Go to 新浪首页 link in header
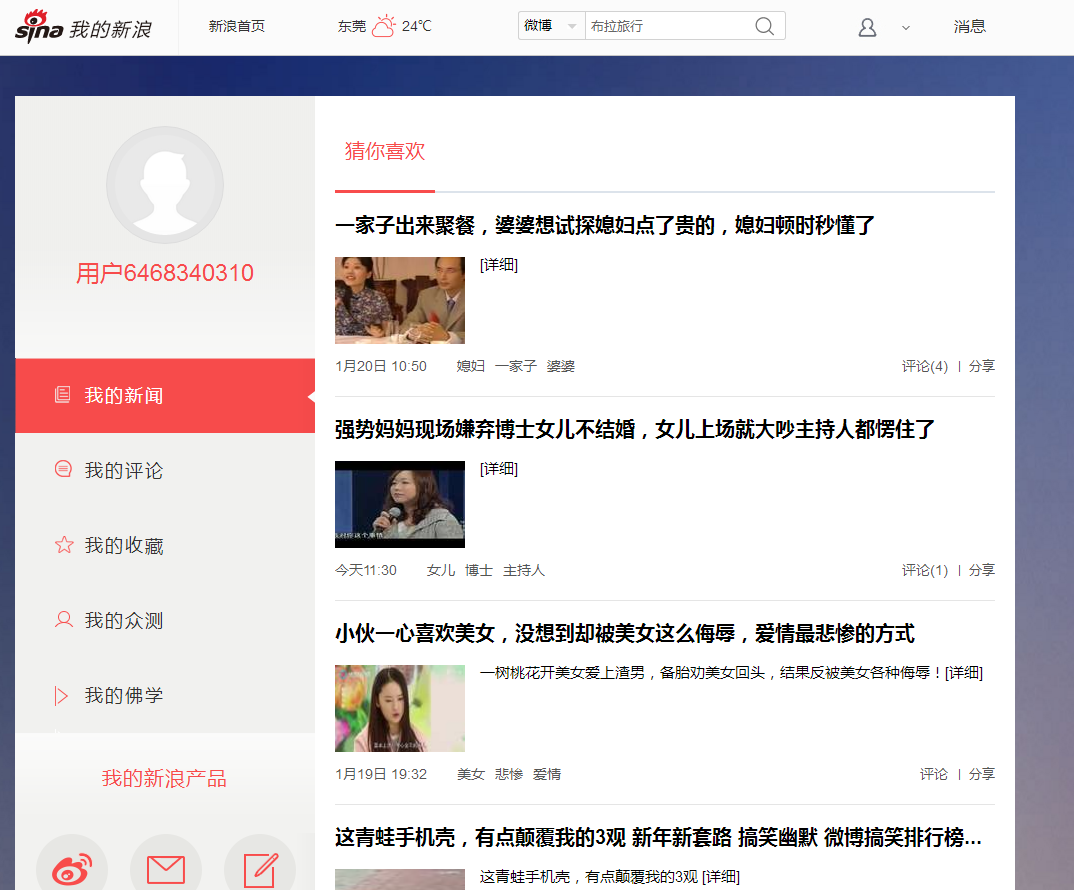The height and width of the screenshot is (890, 1074). tap(236, 26)
